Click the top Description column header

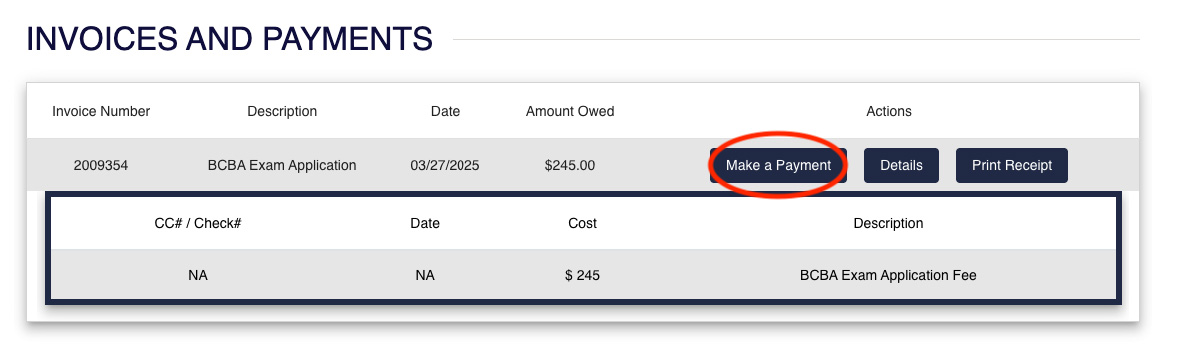click(282, 111)
